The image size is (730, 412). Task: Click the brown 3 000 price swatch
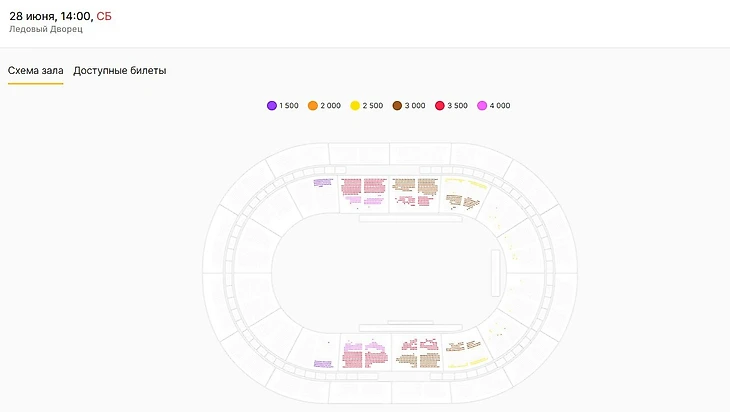pos(397,106)
